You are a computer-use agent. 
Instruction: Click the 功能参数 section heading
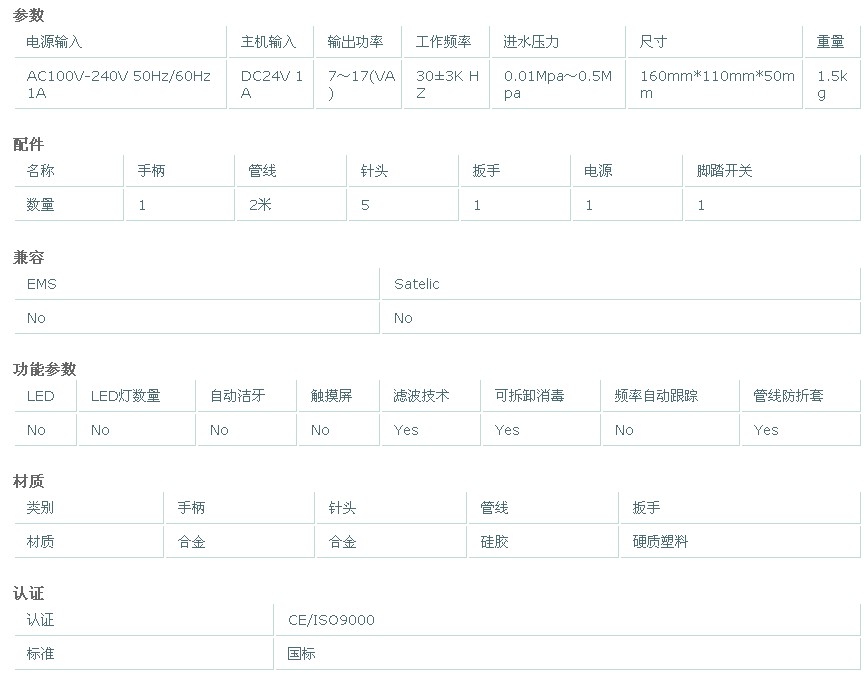point(44,369)
